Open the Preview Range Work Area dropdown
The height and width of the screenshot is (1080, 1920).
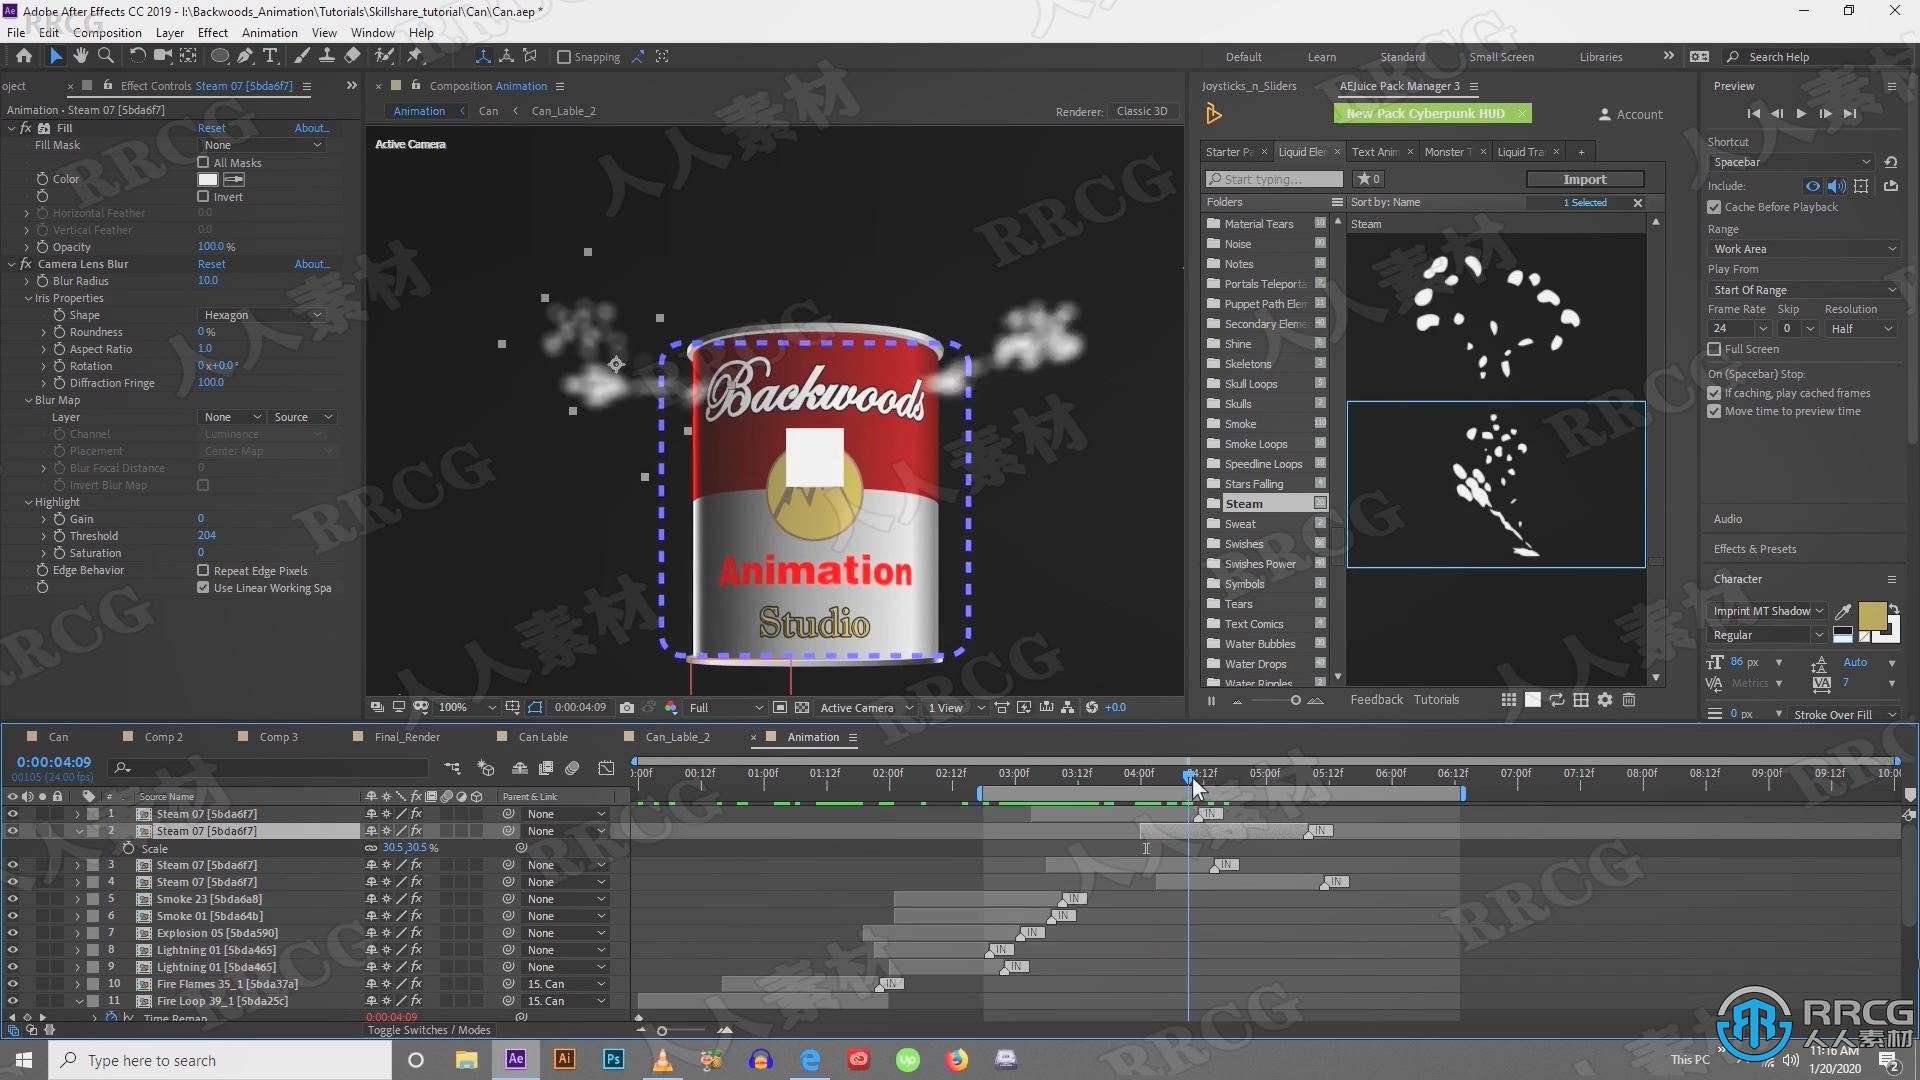point(1803,249)
